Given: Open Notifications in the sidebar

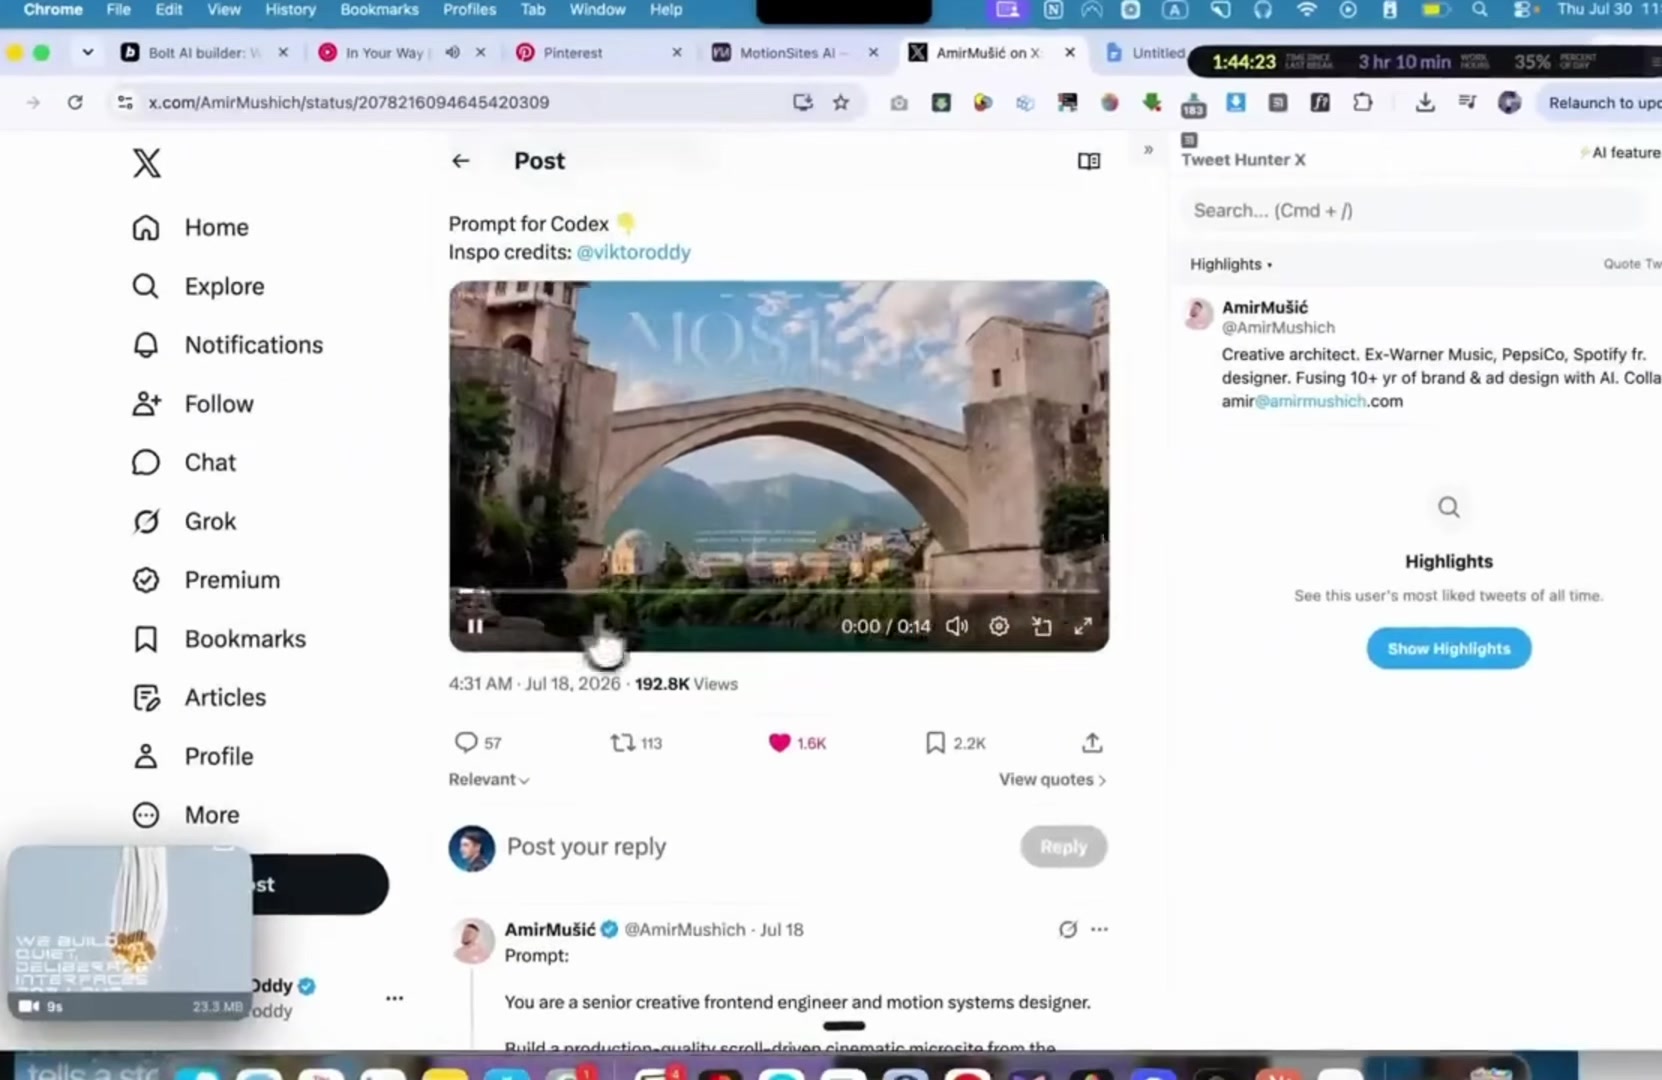Looking at the screenshot, I should point(228,345).
